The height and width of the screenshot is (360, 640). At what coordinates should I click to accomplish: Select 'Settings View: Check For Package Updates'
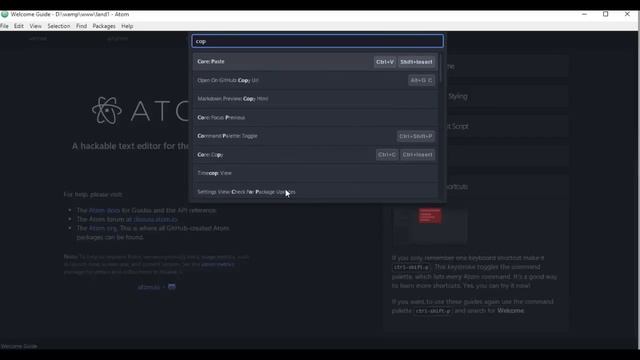(x=315, y=191)
